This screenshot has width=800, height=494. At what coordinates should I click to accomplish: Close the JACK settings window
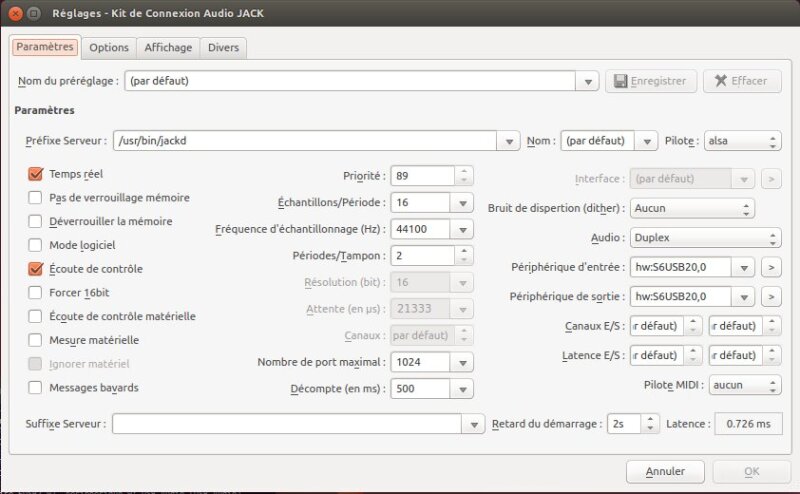coord(16,13)
